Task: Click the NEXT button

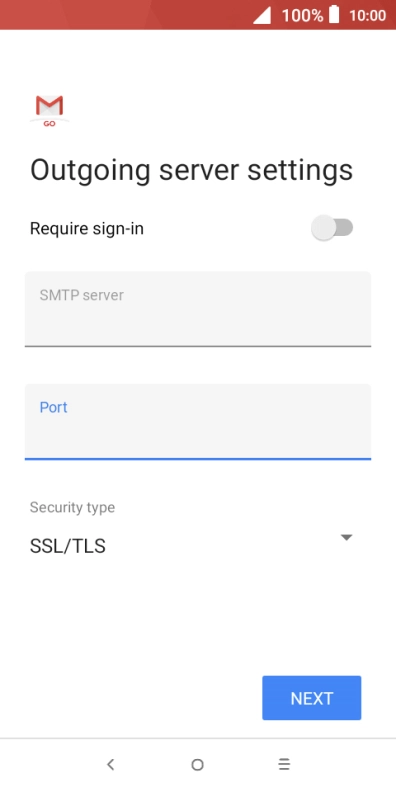Action: tap(312, 698)
